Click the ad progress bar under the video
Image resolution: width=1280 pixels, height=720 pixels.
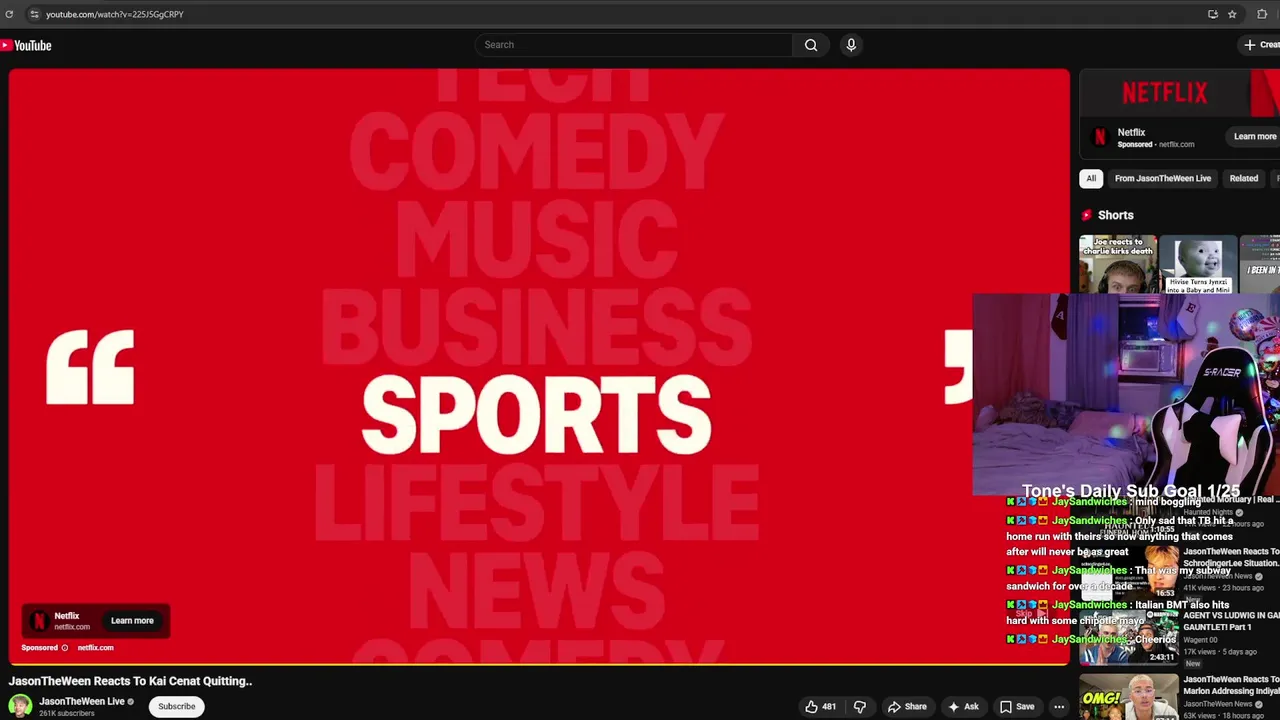[x=539, y=664]
